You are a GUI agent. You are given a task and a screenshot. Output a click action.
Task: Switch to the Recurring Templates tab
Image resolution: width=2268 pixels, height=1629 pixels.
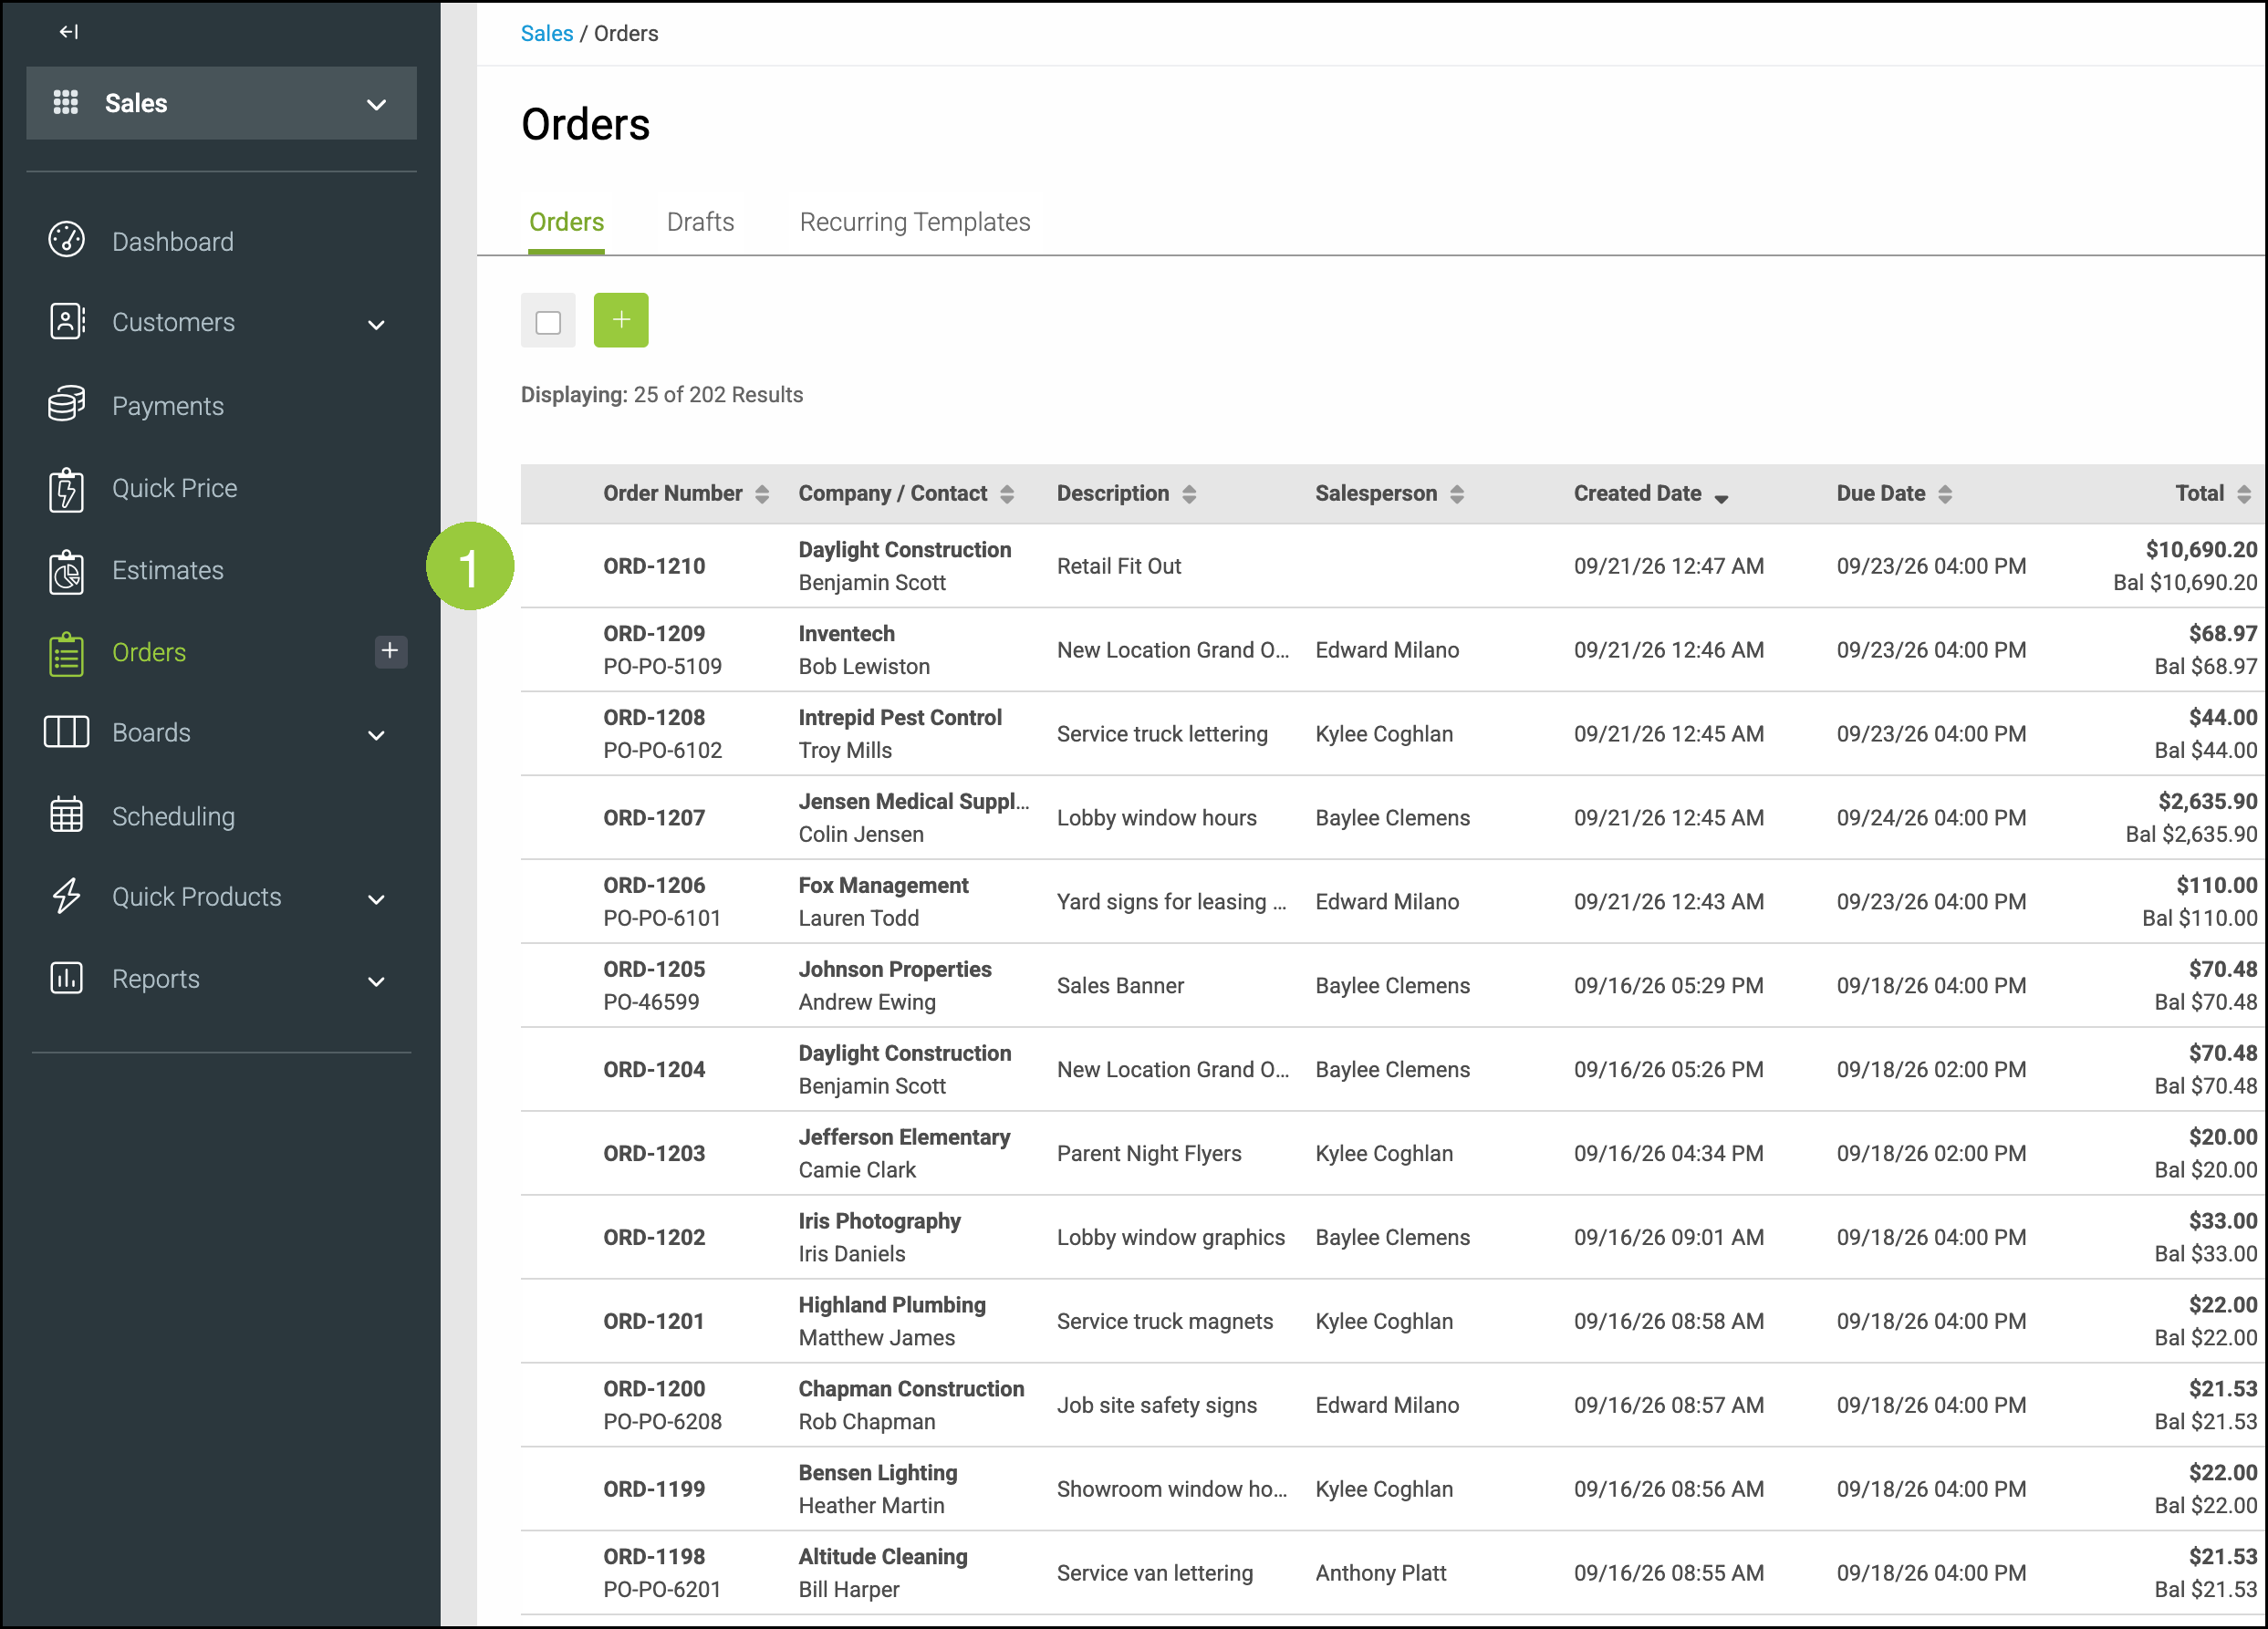[914, 222]
